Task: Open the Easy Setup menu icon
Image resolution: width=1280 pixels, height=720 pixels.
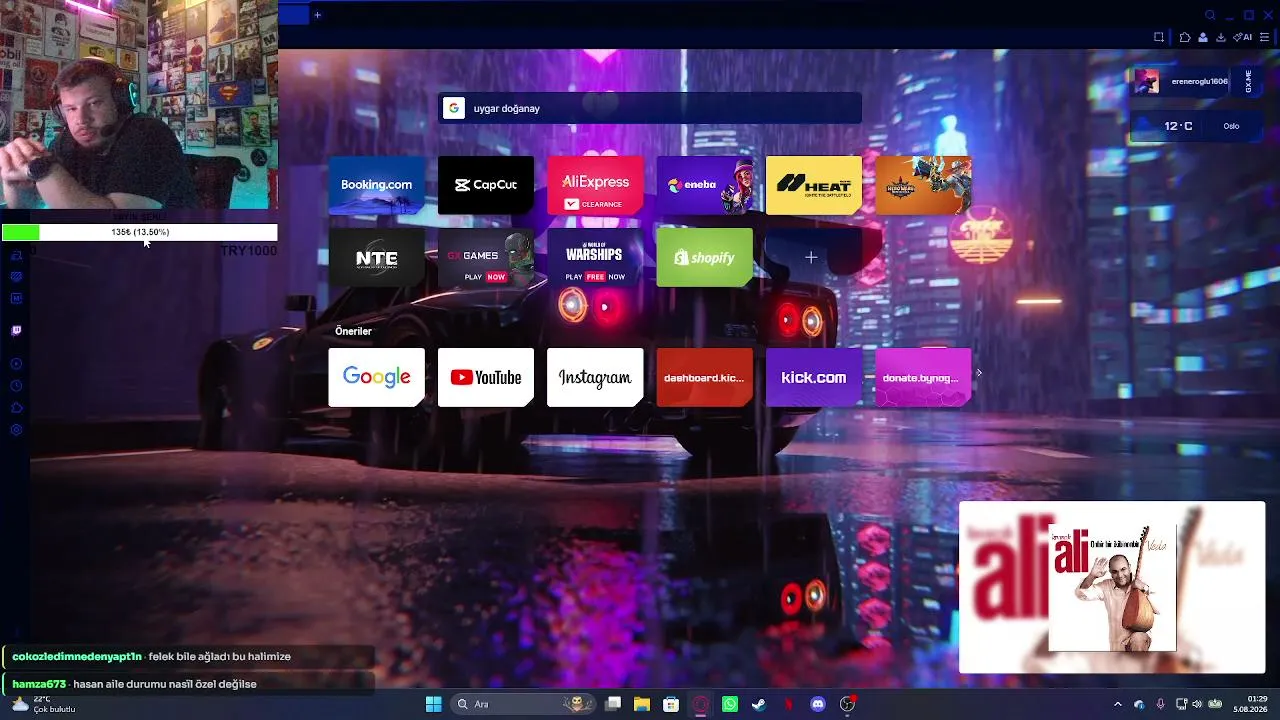Action: coord(1265,37)
